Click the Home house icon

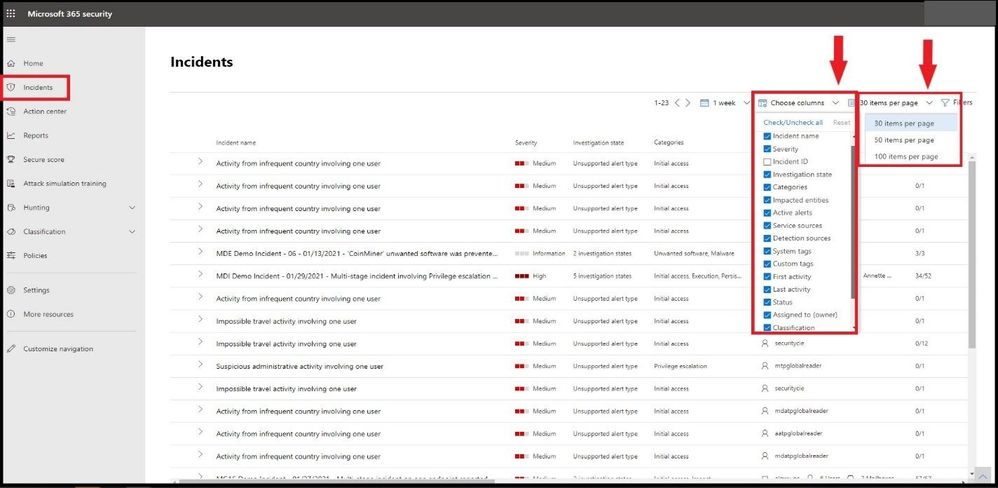tap(11, 64)
